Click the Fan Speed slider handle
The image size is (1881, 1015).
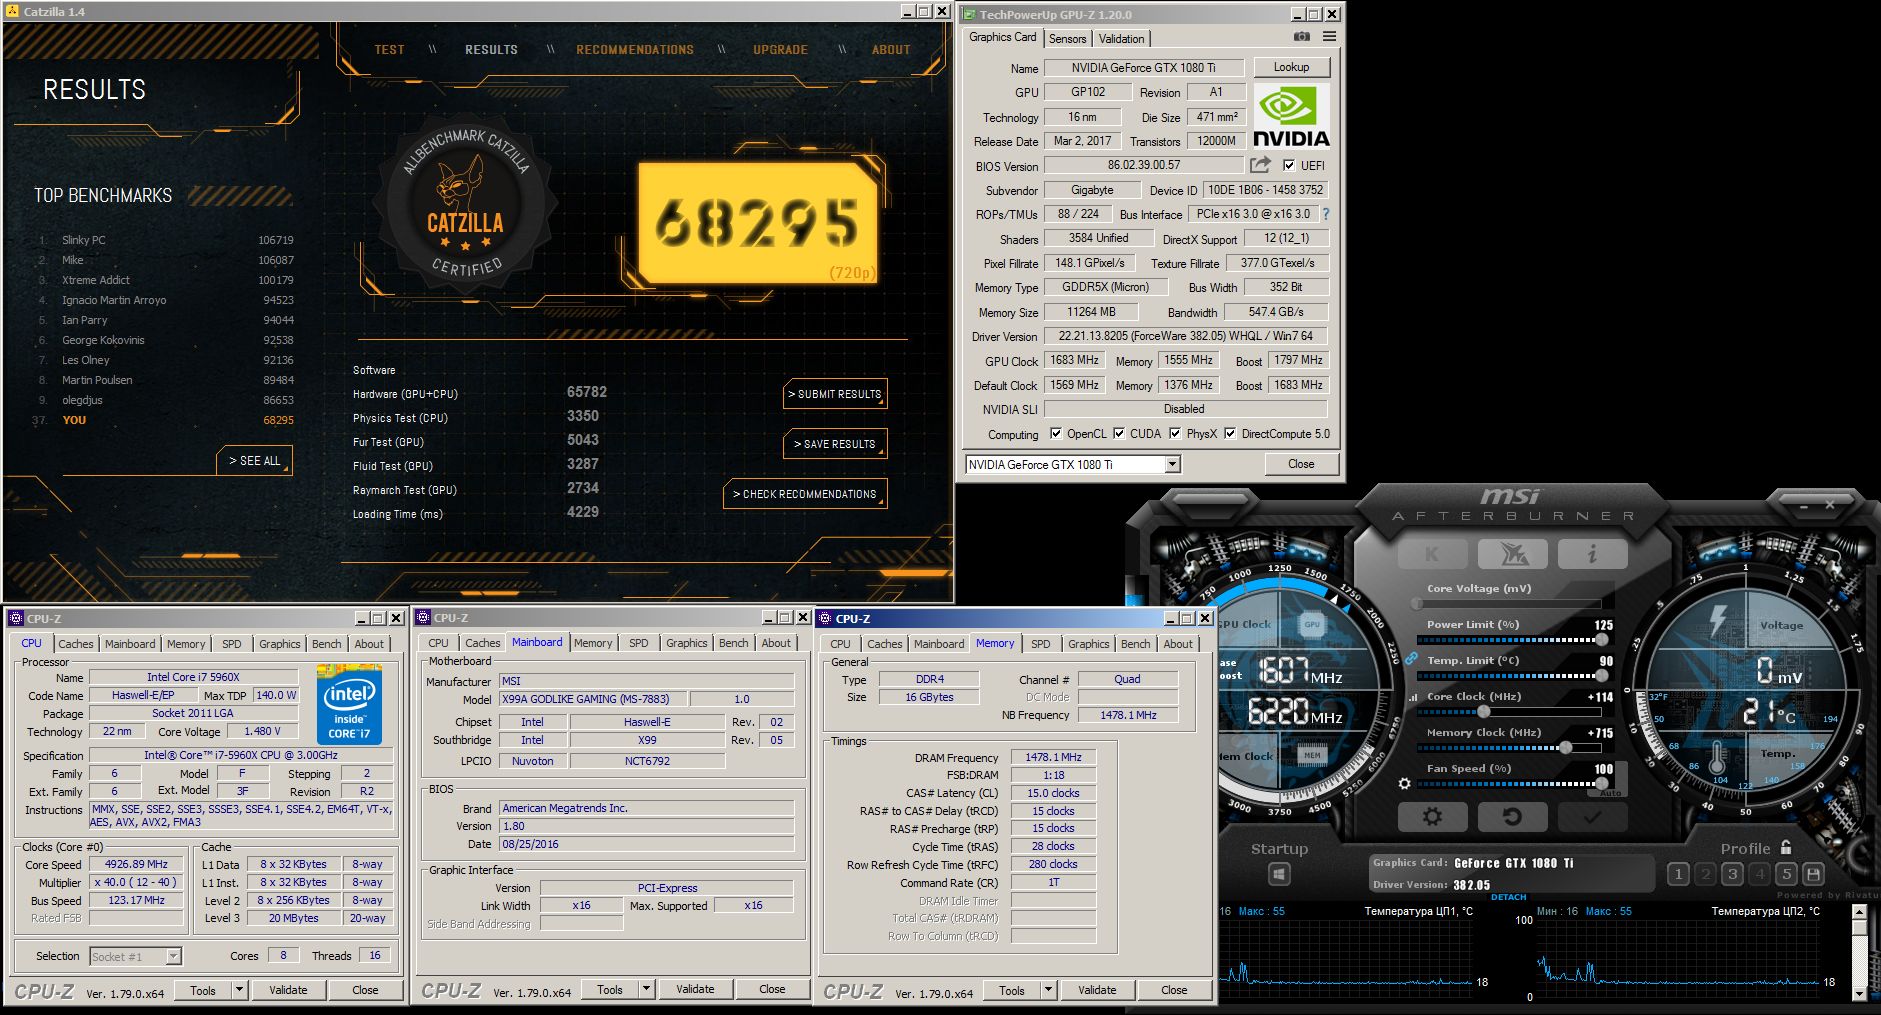pos(1602,783)
